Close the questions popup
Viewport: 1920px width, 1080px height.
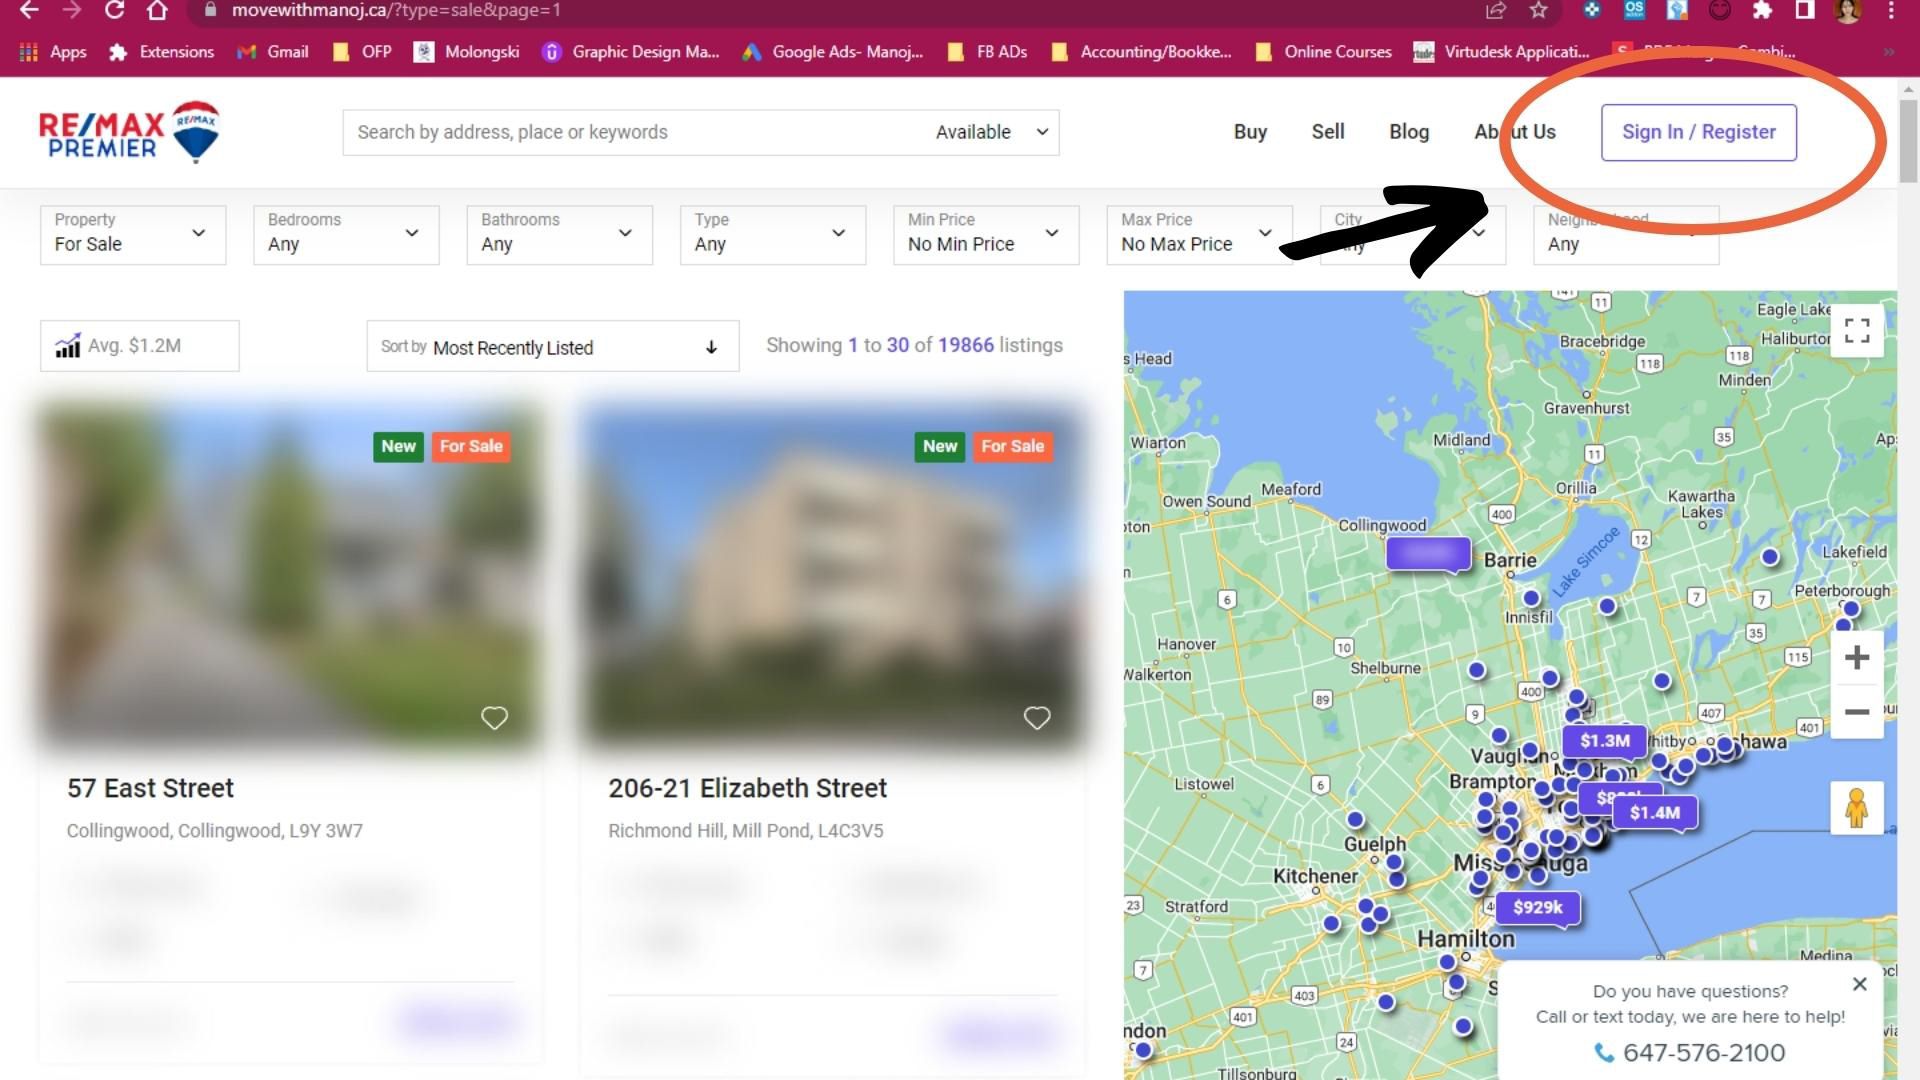(1859, 984)
